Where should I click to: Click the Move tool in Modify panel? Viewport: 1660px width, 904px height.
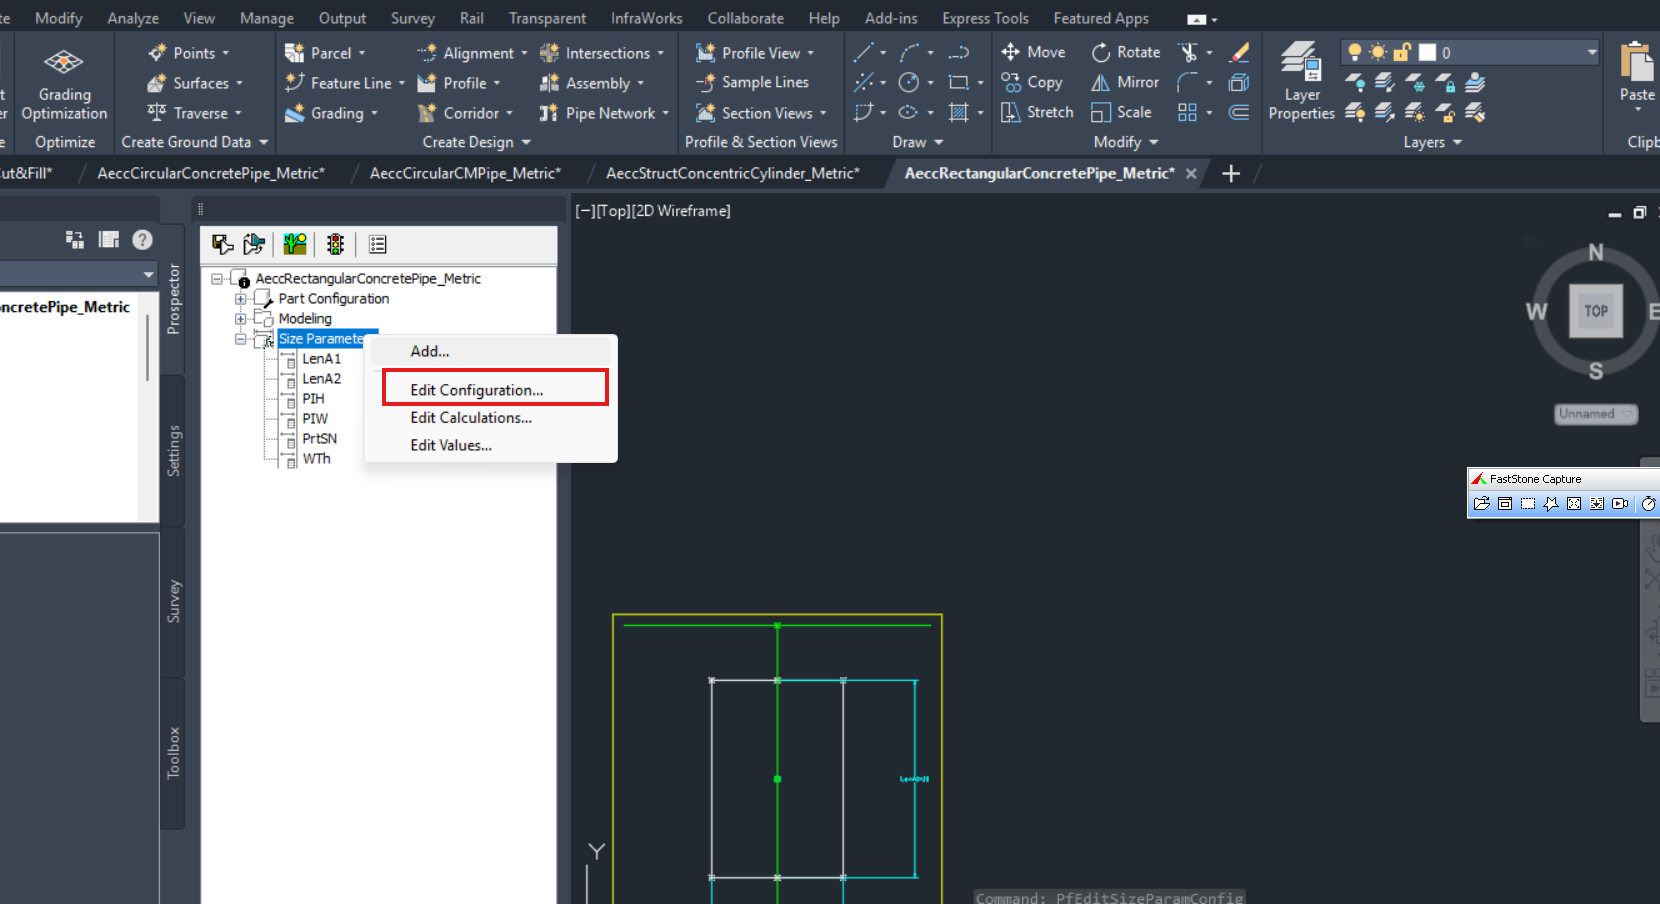click(1033, 52)
